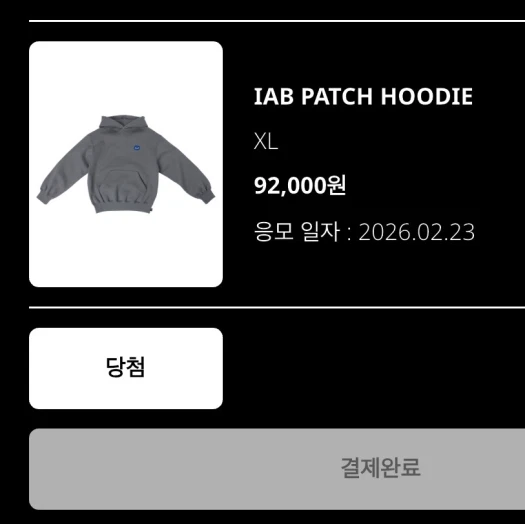The image size is (525, 524).
Task: Click the hoodie's bottom hem
Action: (x=125, y=206)
